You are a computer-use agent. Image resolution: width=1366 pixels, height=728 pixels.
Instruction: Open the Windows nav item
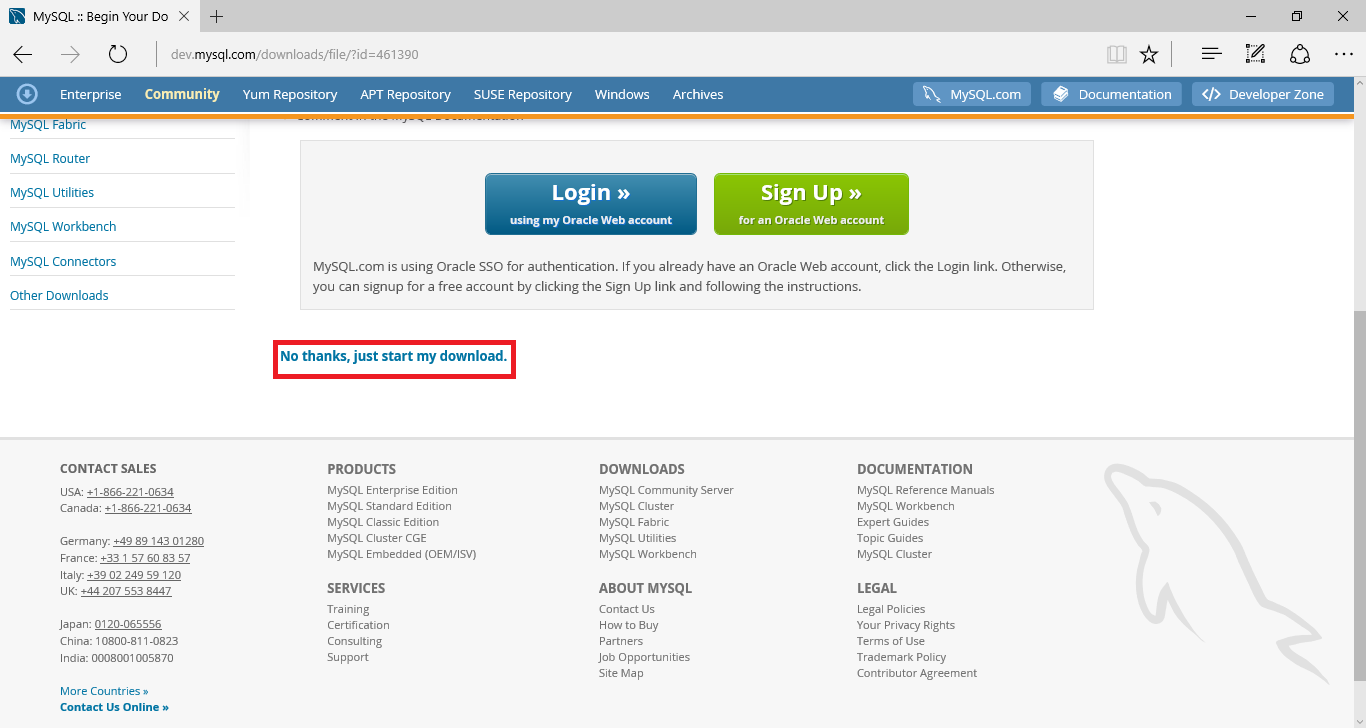point(622,94)
